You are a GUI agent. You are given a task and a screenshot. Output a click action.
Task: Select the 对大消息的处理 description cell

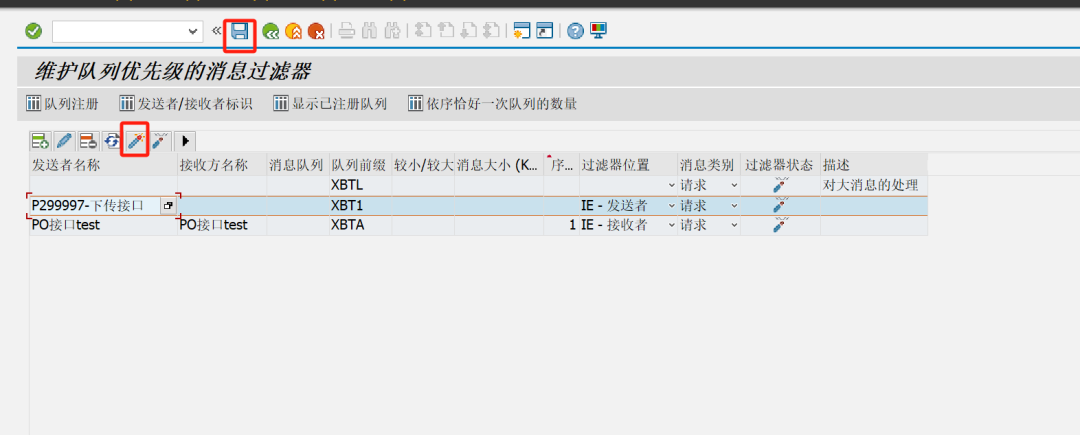tap(873, 185)
